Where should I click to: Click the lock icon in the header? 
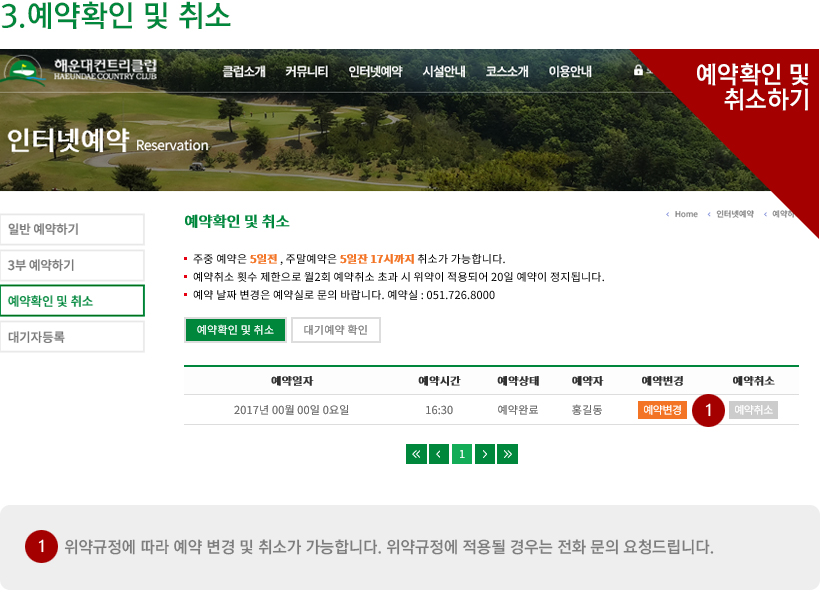tap(638, 71)
